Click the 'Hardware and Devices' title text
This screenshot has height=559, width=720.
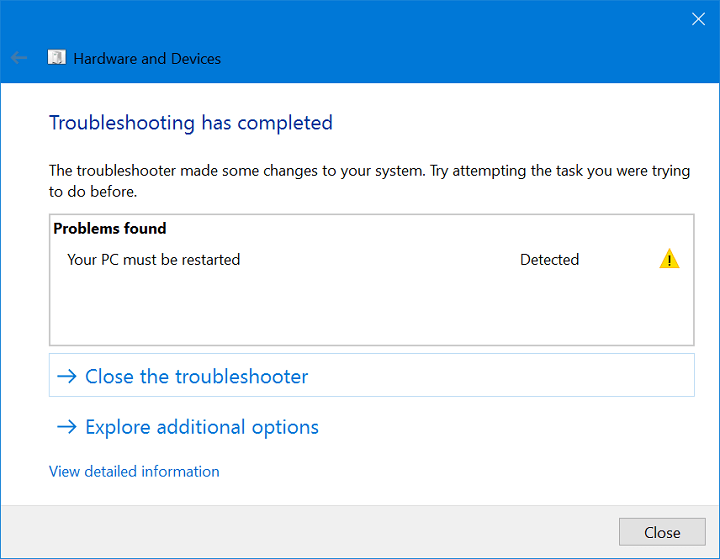click(x=147, y=59)
